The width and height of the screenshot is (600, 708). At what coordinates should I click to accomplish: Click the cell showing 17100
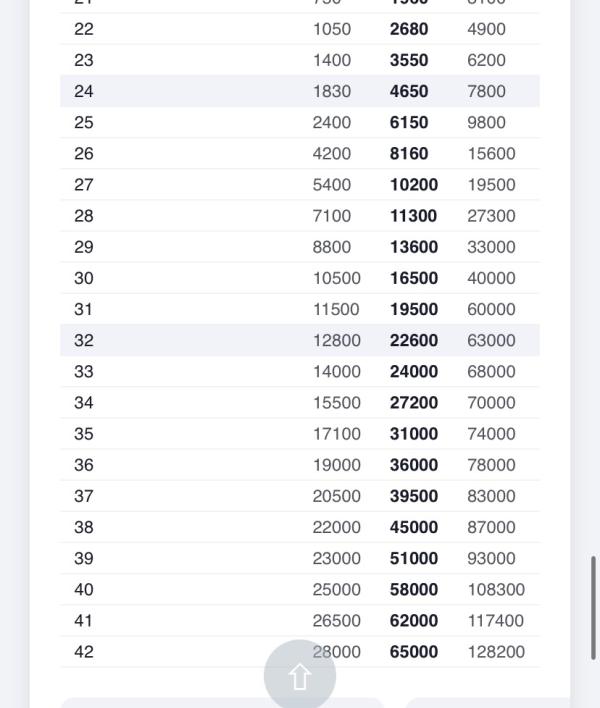336,433
